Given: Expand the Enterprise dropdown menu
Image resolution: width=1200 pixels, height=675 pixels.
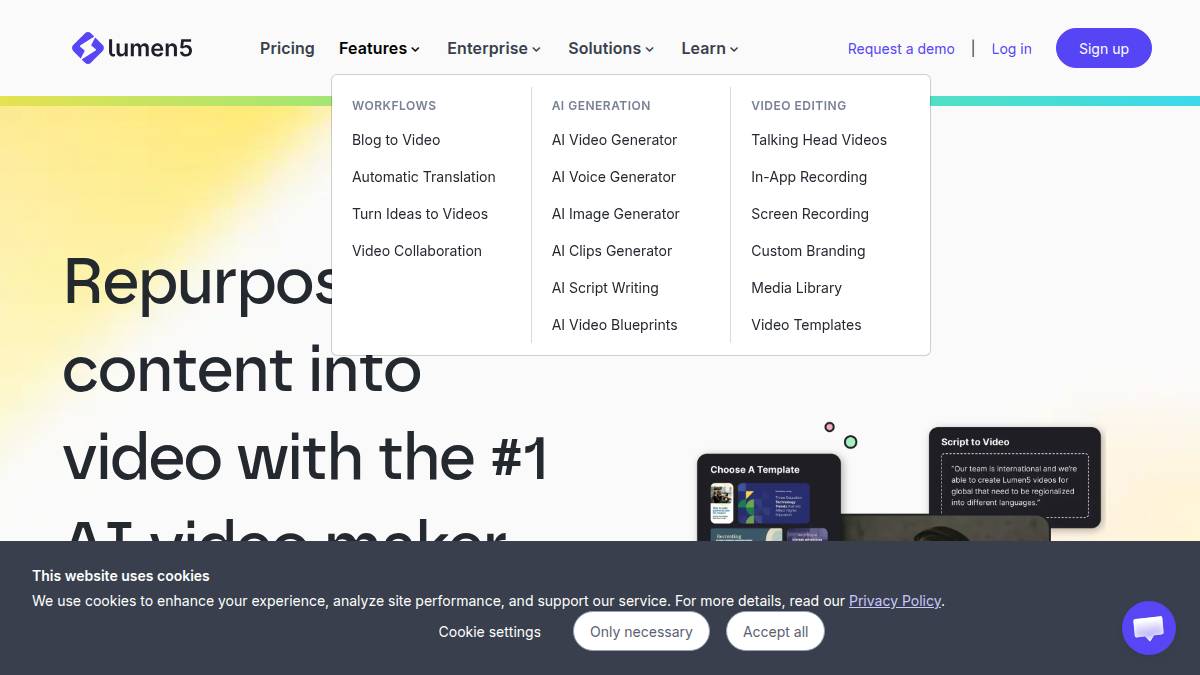Looking at the screenshot, I should click(x=493, y=48).
